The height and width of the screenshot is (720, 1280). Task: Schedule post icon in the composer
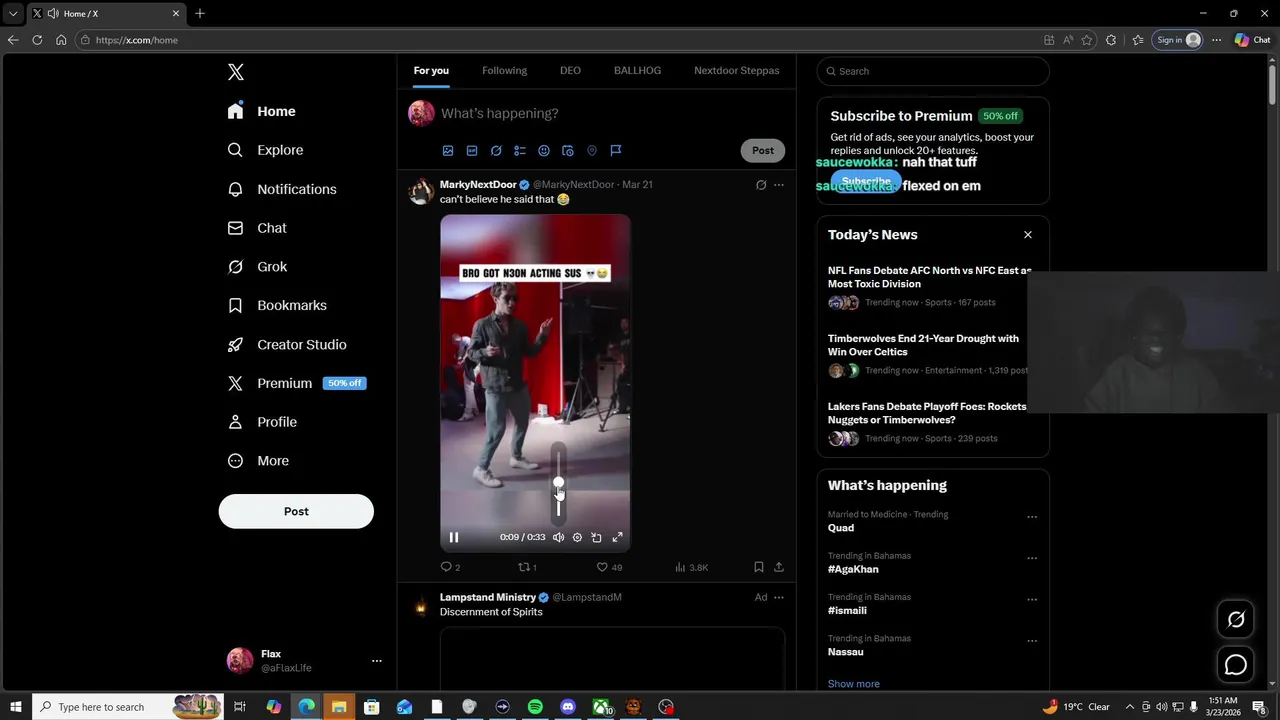pos(568,150)
